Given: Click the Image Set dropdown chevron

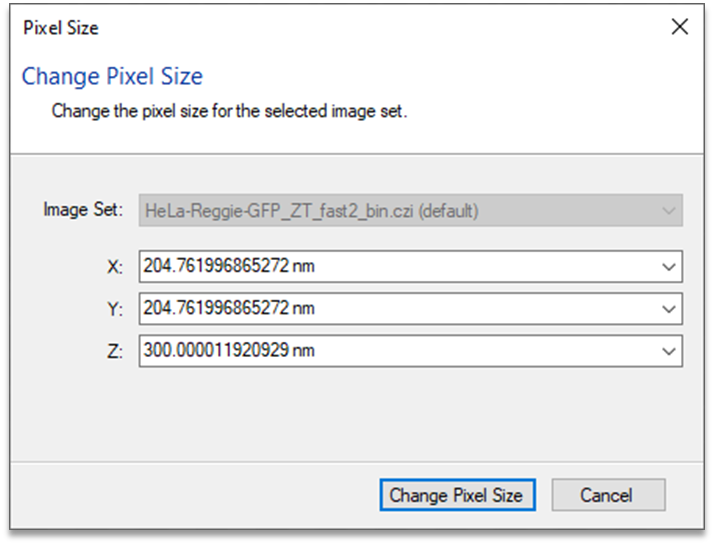Looking at the screenshot, I should point(668,211).
